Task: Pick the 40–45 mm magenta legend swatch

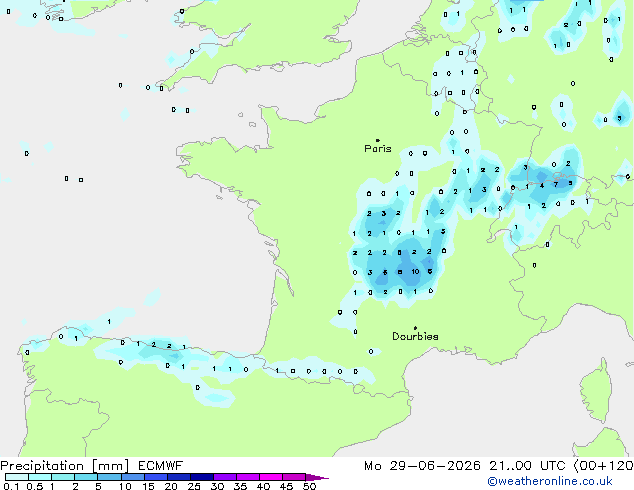Action: click(271, 477)
